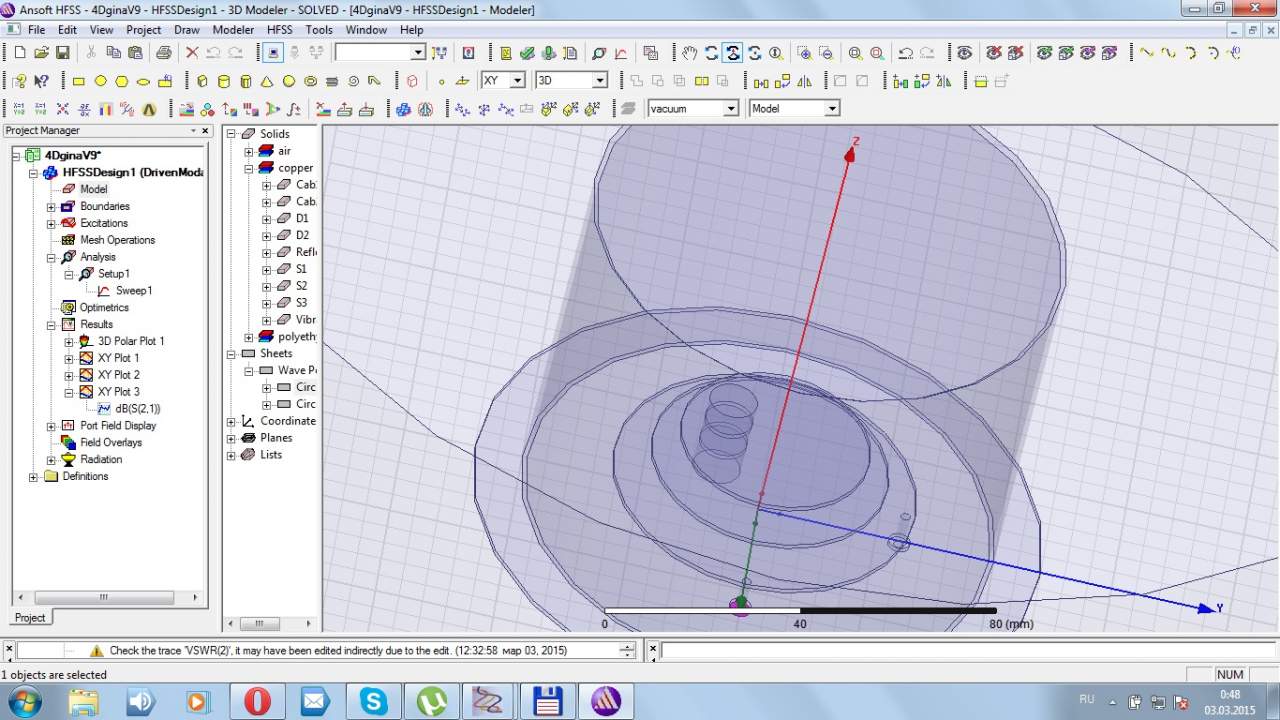1280x720 pixels.
Task: Open the HFSS menu
Action: pyautogui.click(x=280, y=30)
